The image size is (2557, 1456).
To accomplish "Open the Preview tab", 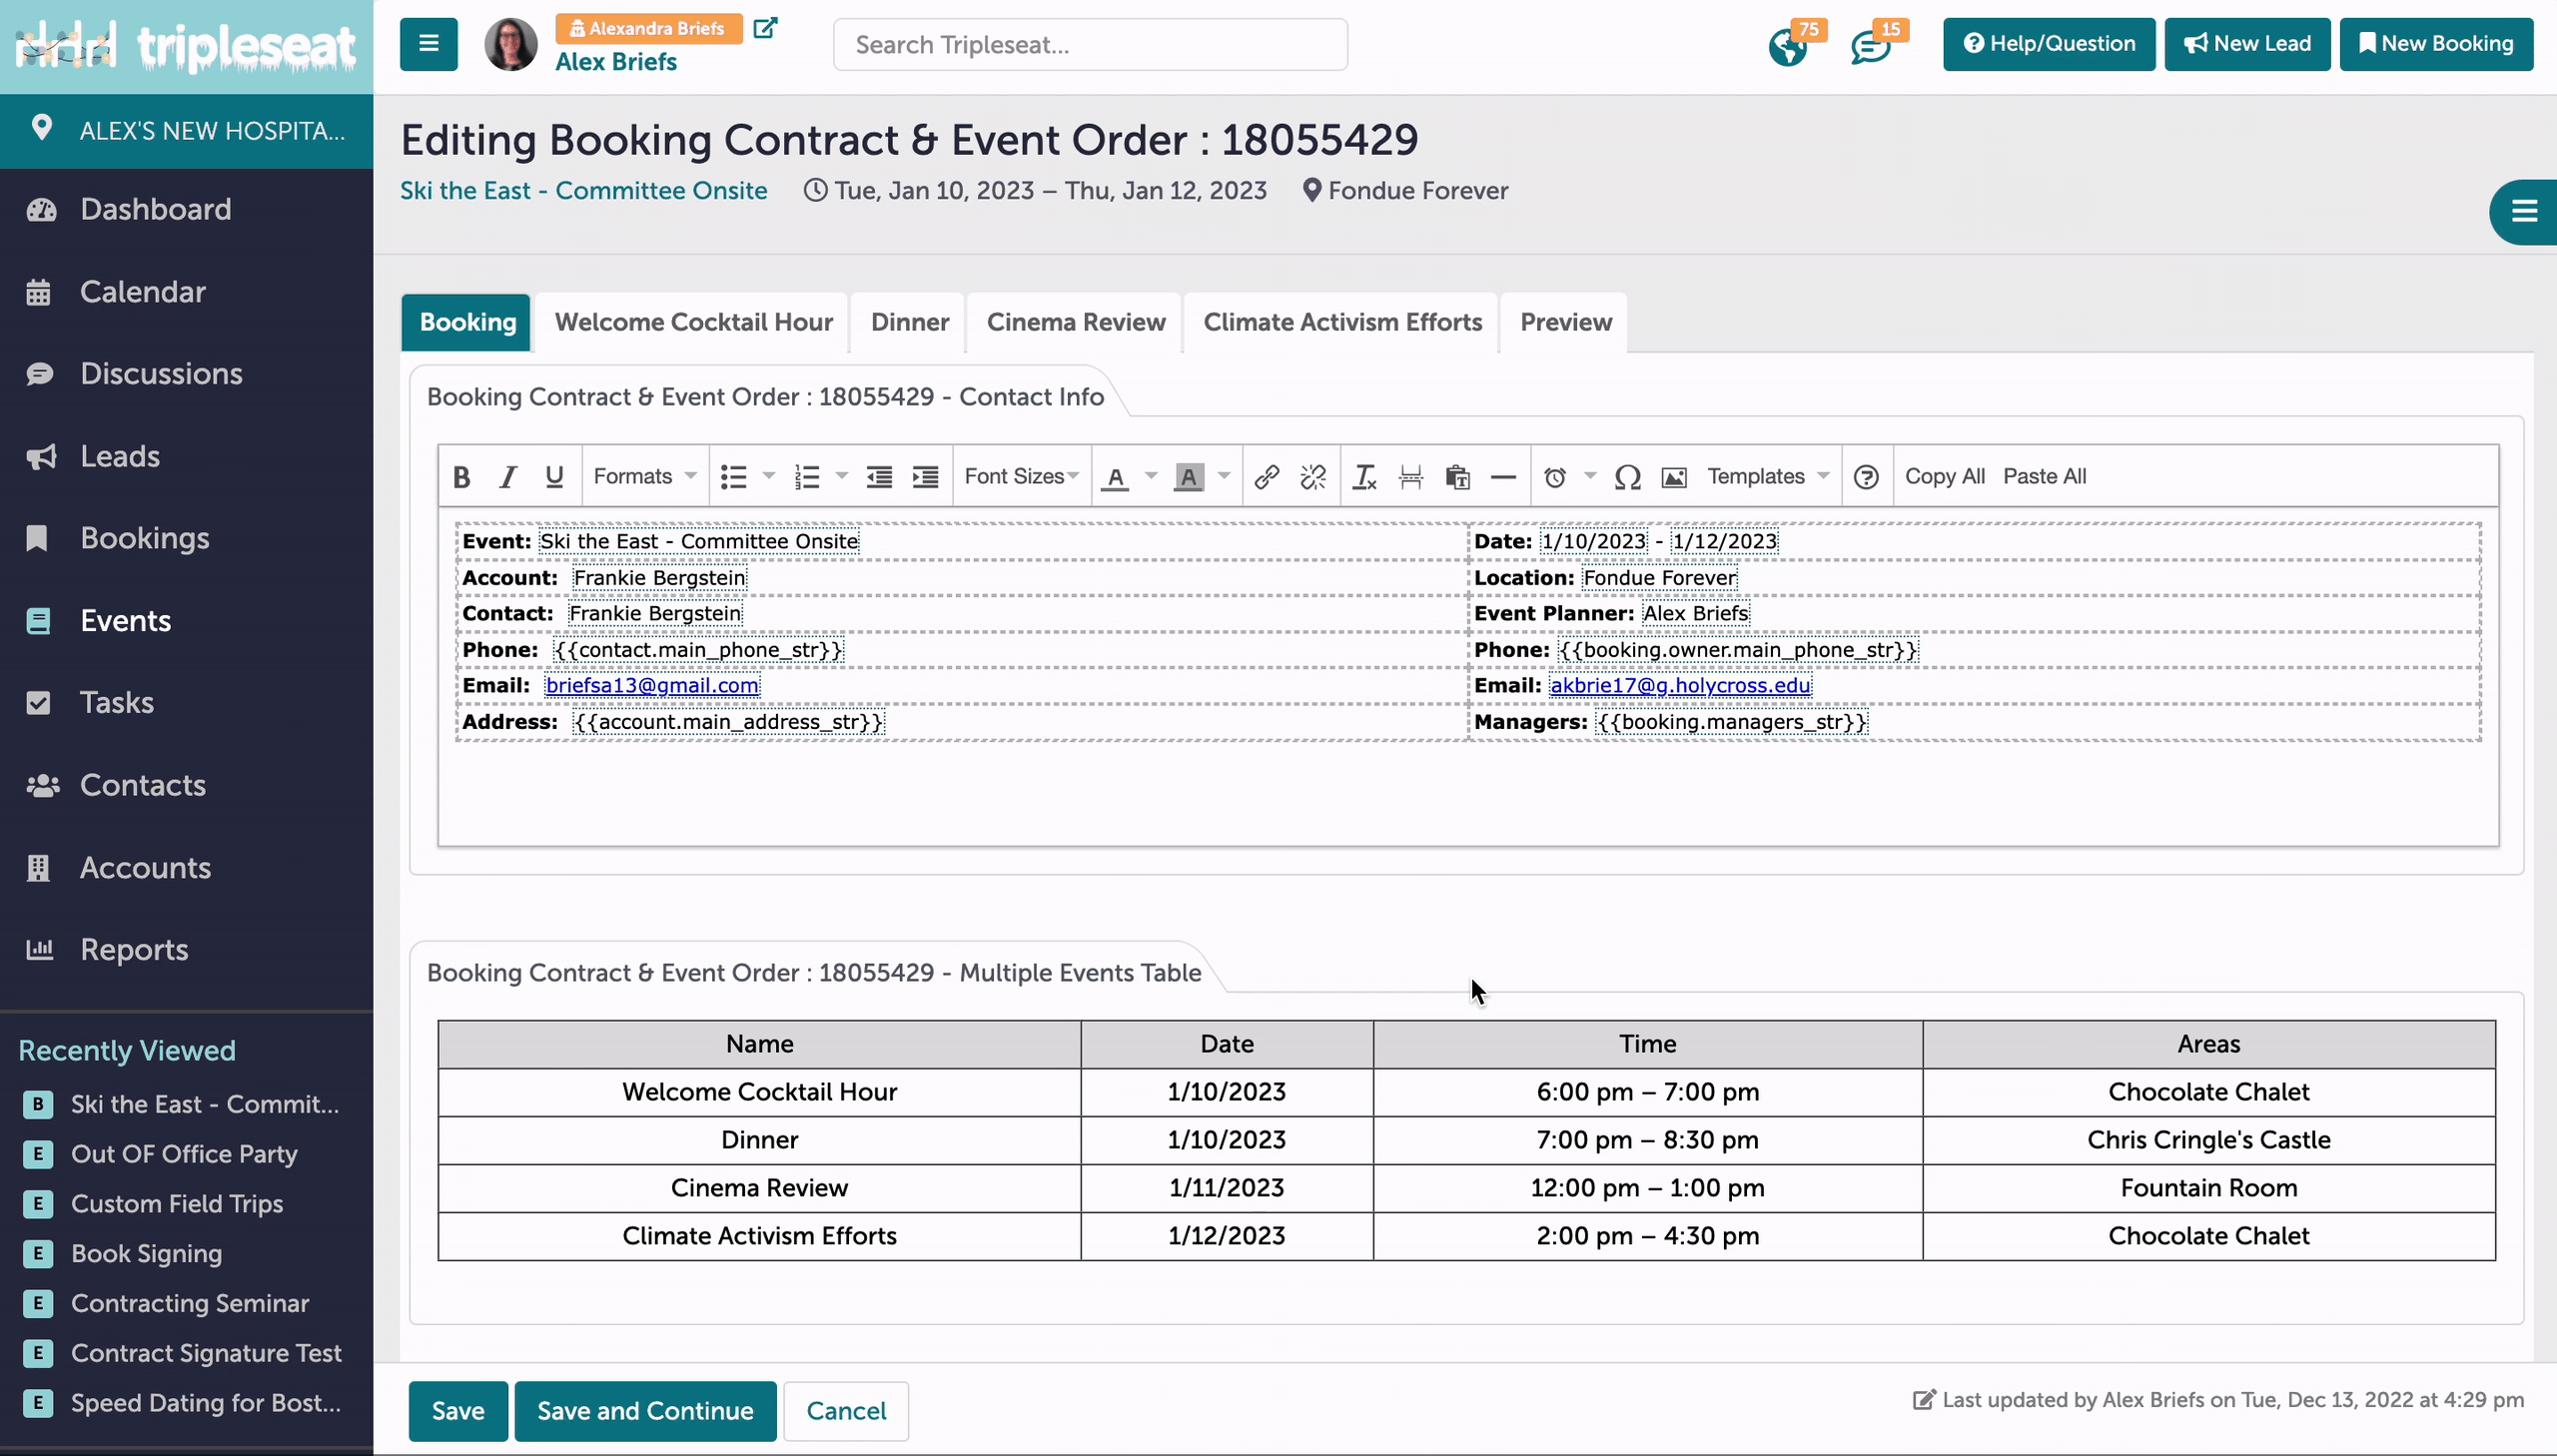I will point(1566,322).
